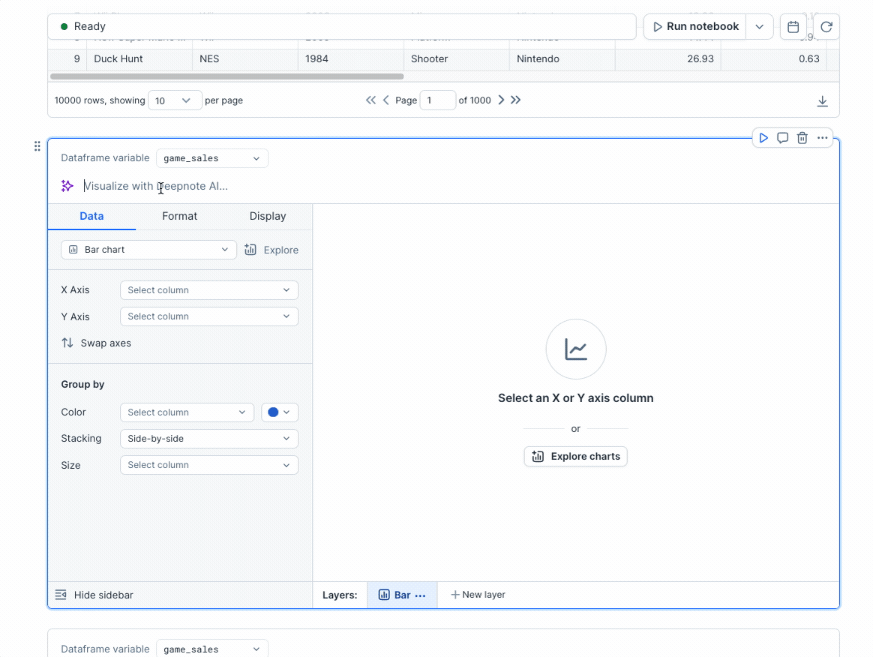Run the chart block with play icon
The image size is (873, 657).
tap(763, 138)
